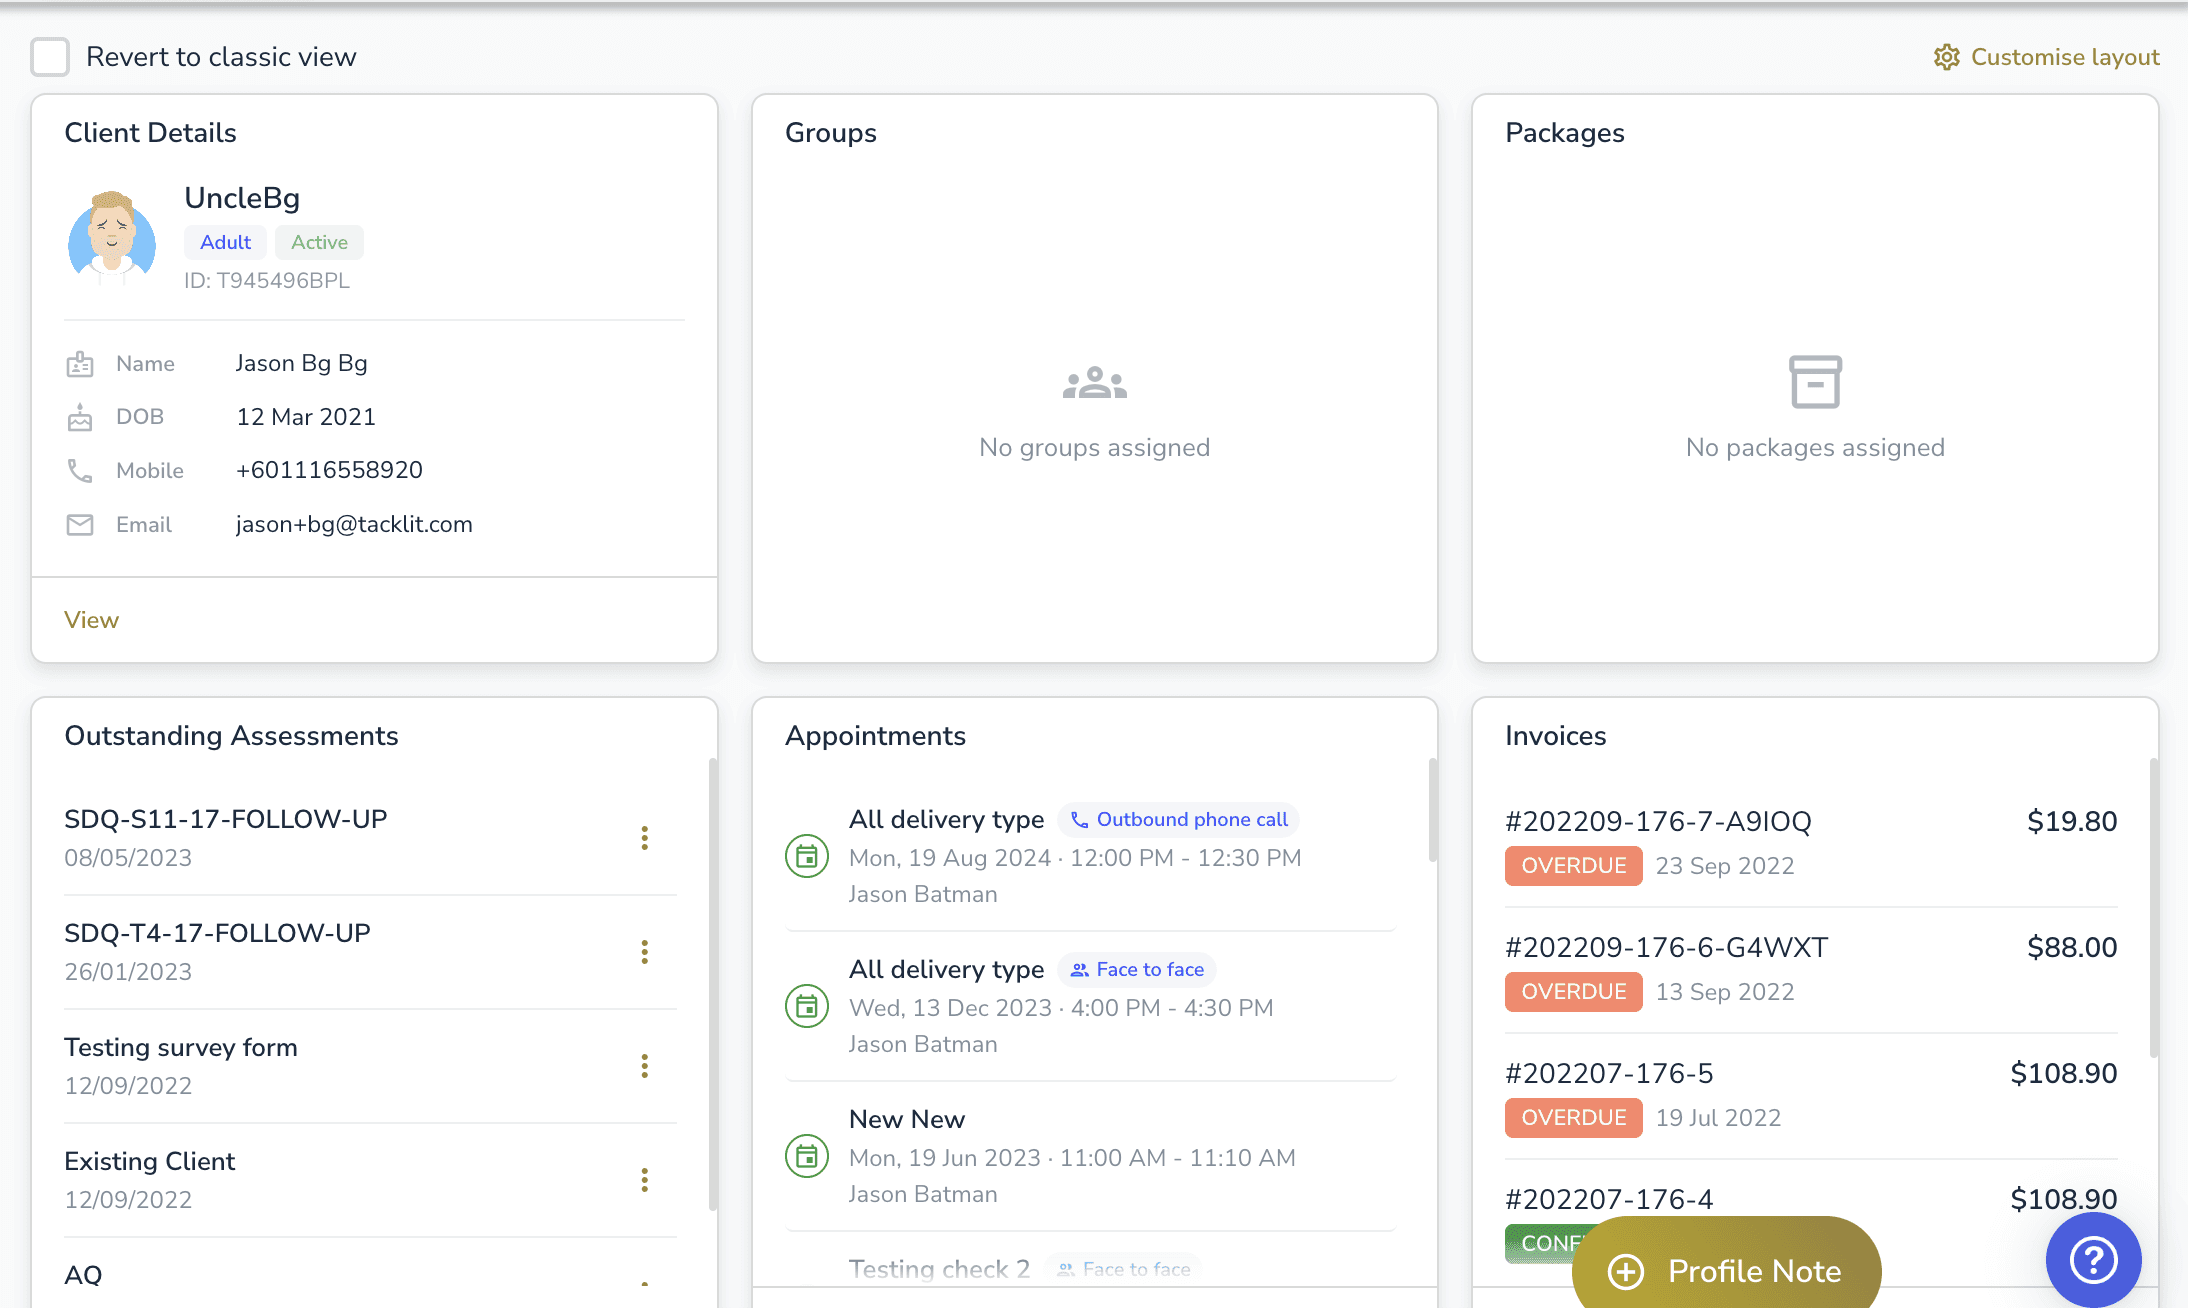
Task: Check the Revert to classic view checkbox
Action: (x=50, y=57)
